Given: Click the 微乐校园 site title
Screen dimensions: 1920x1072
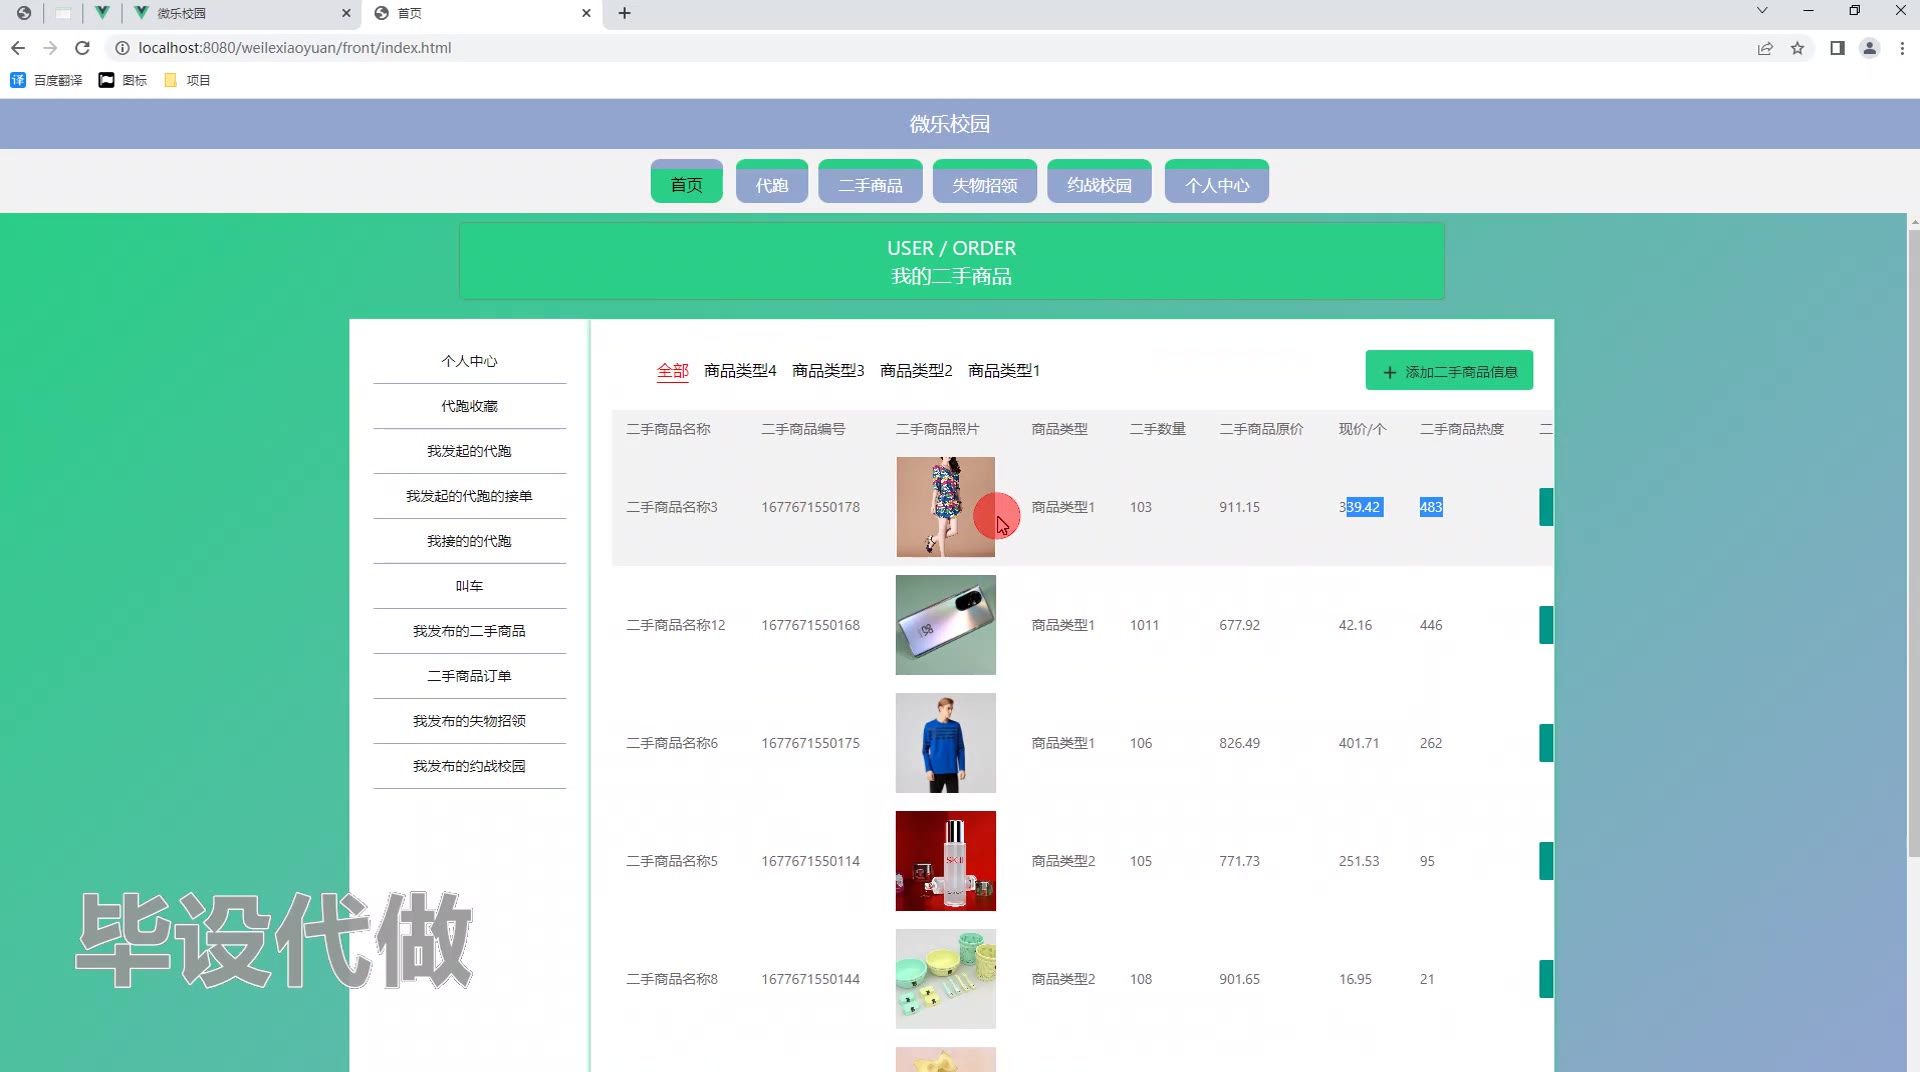Looking at the screenshot, I should coord(949,124).
